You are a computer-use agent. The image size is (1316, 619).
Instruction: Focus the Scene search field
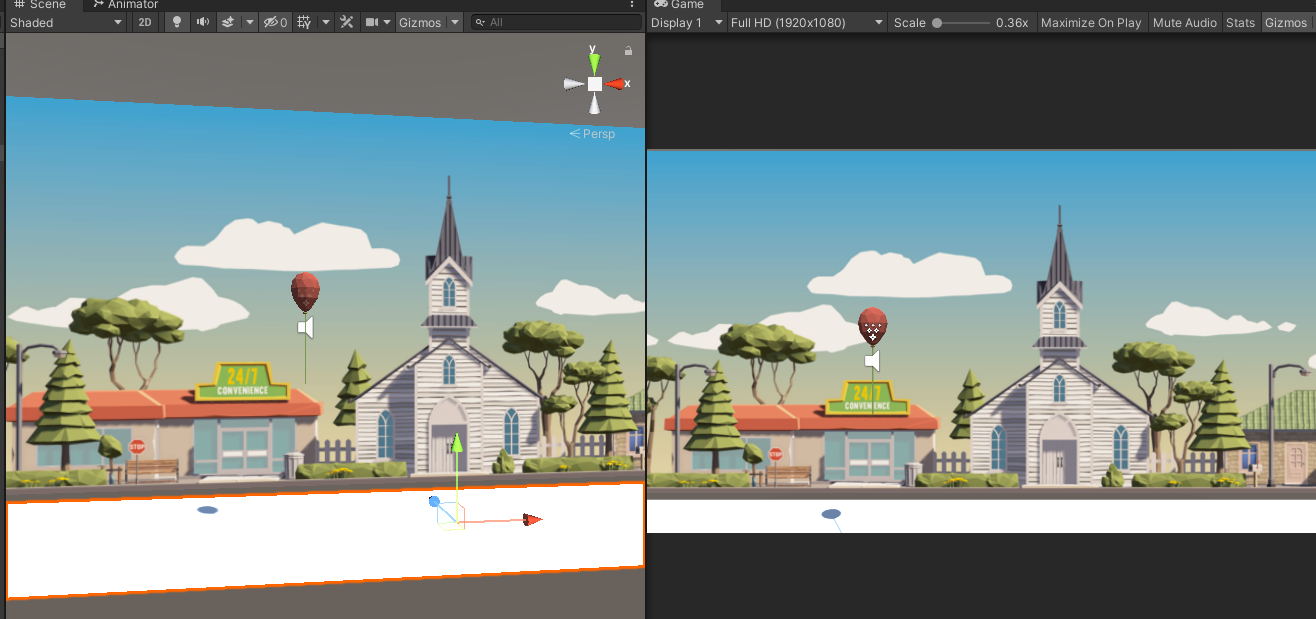pyautogui.click(x=556, y=22)
